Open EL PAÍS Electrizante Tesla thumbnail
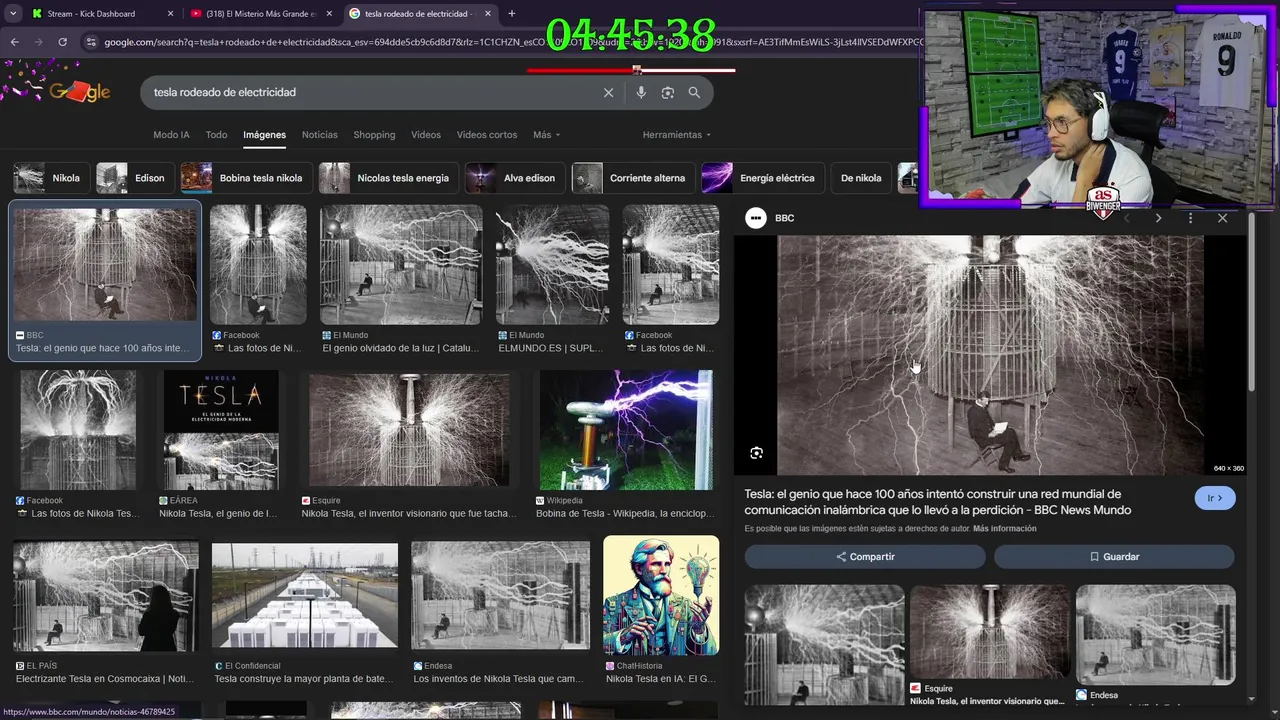 point(106,598)
